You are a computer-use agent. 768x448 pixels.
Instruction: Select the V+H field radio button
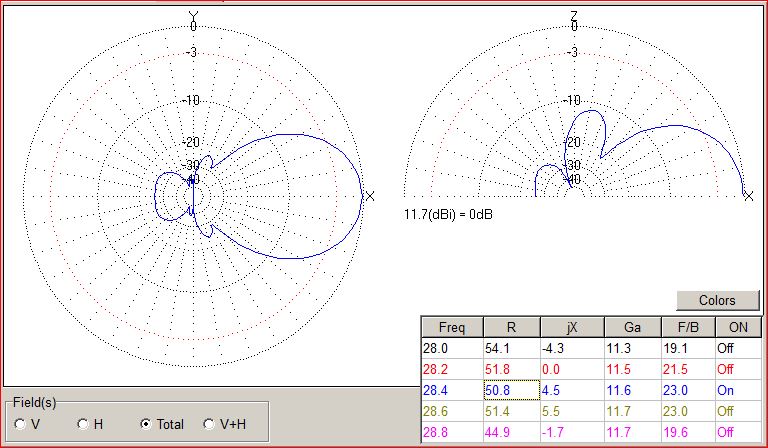pyautogui.click(x=209, y=424)
